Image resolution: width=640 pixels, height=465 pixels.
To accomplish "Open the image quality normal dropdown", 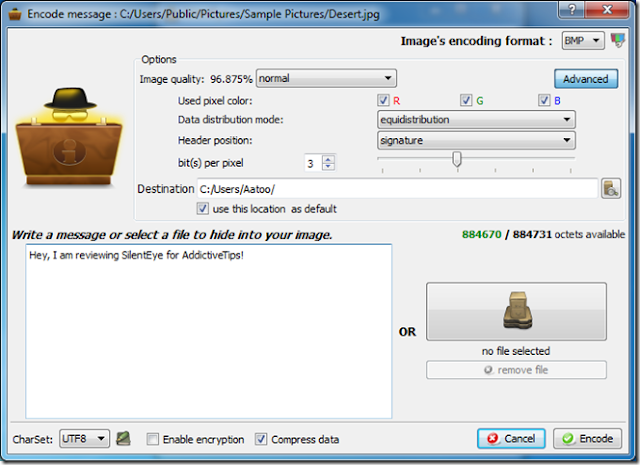I will (326, 78).
